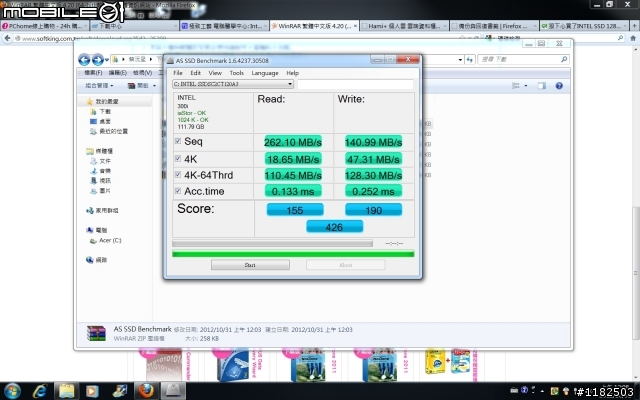Select the AS SSD Benchmark taskbar icon

pyautogui.click(x=173, y=391)
